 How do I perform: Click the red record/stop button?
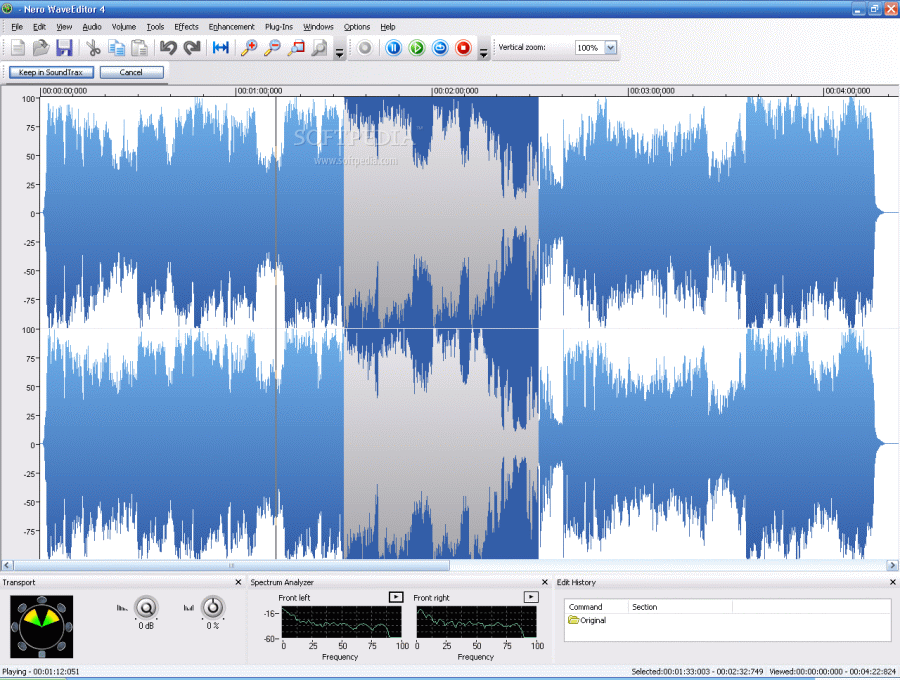point(463,48)
